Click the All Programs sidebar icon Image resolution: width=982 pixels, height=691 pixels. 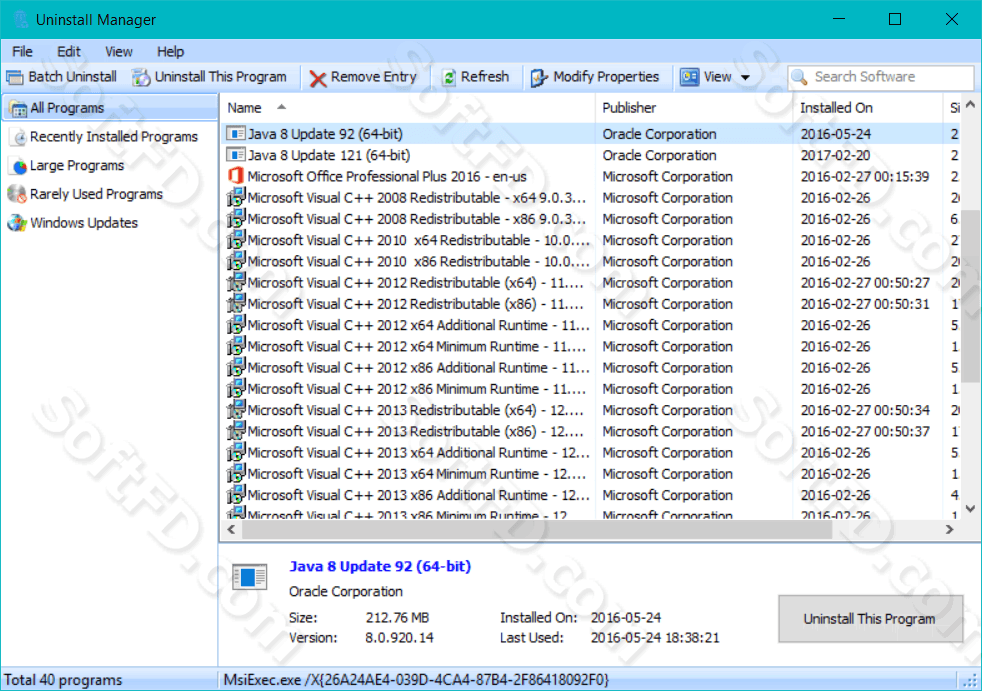click(x=18, y=109)
